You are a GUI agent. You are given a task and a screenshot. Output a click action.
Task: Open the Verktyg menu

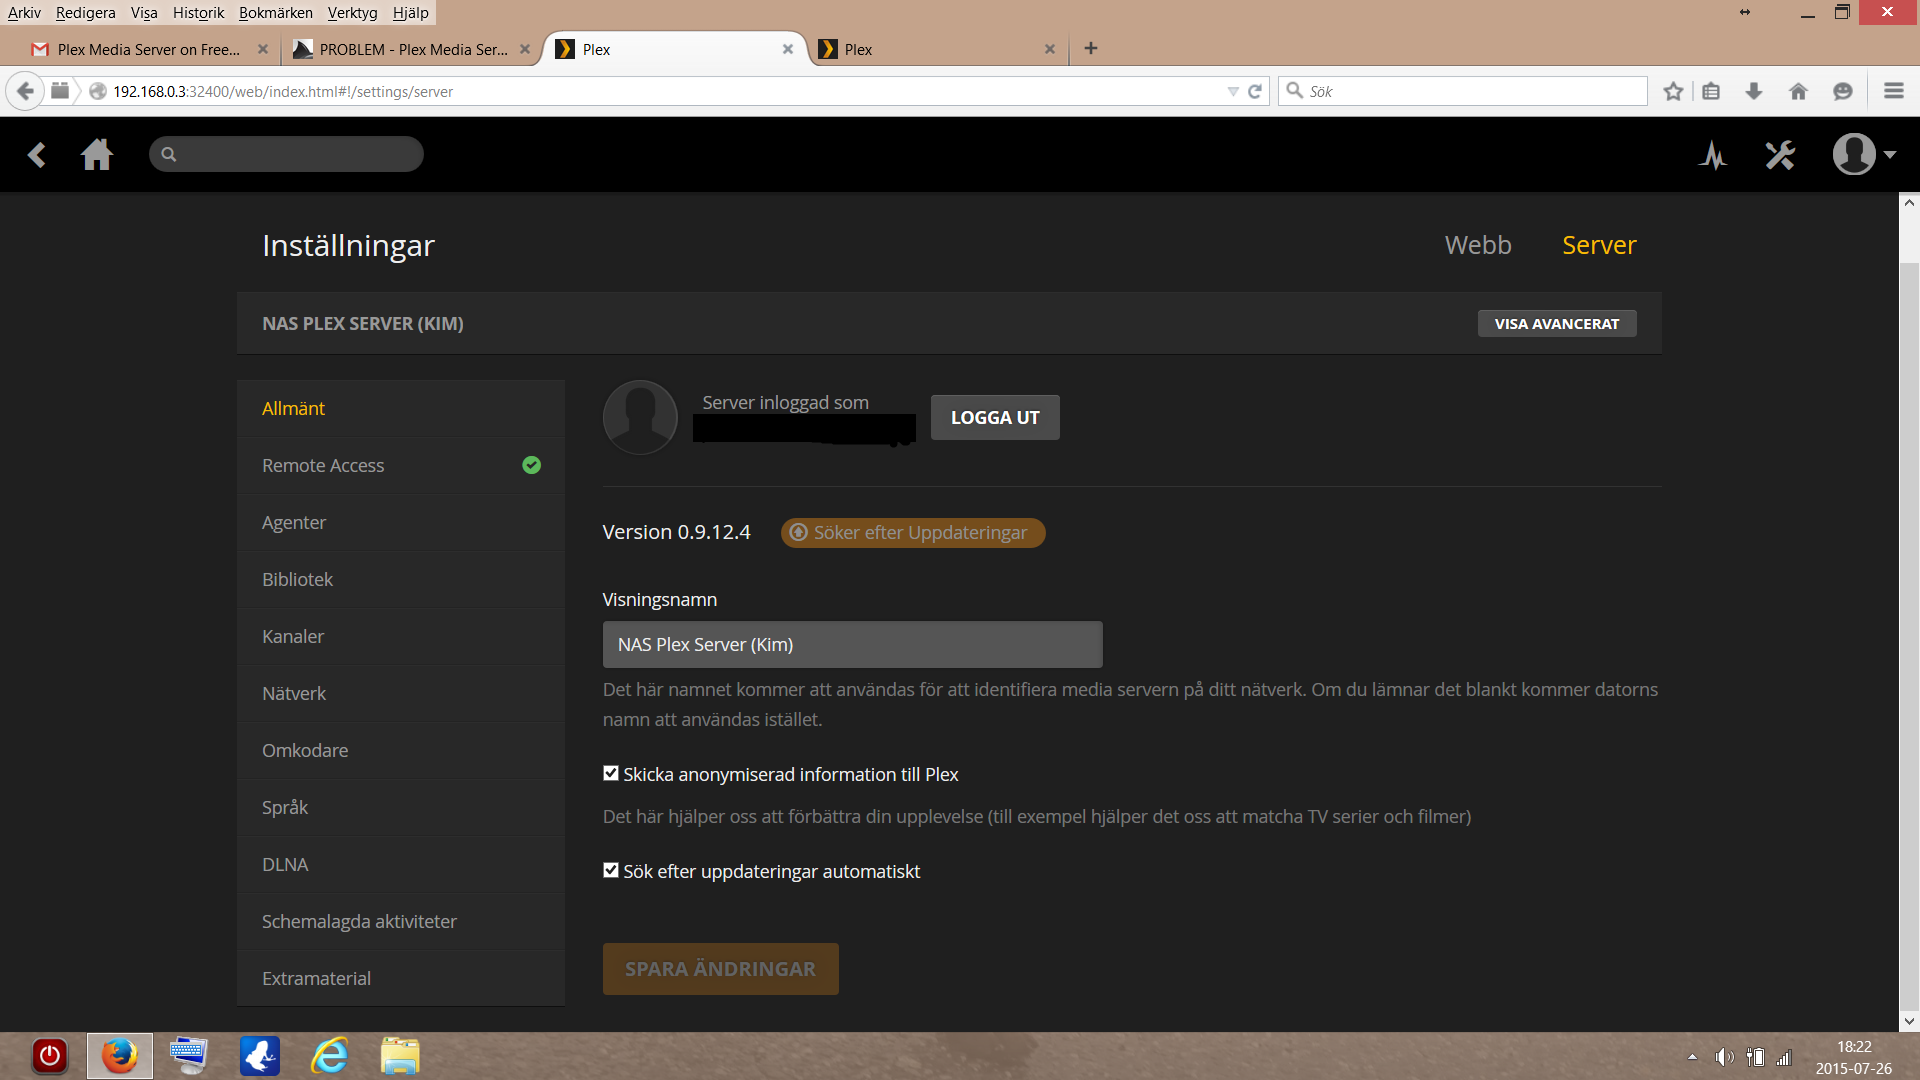click(352, 12)
